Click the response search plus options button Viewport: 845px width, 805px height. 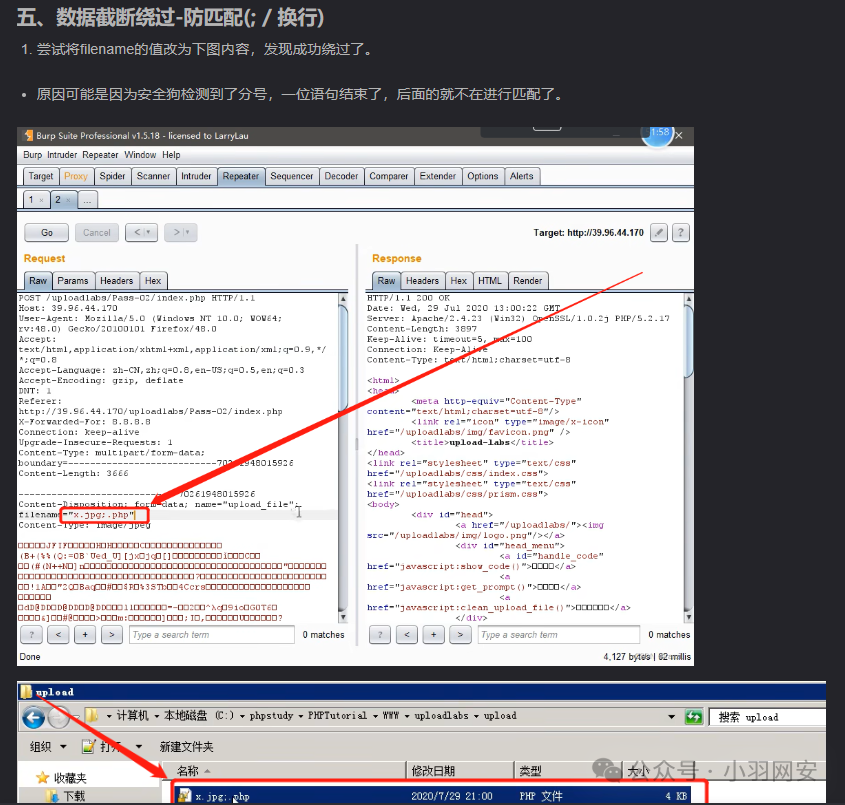coord(433,635)
